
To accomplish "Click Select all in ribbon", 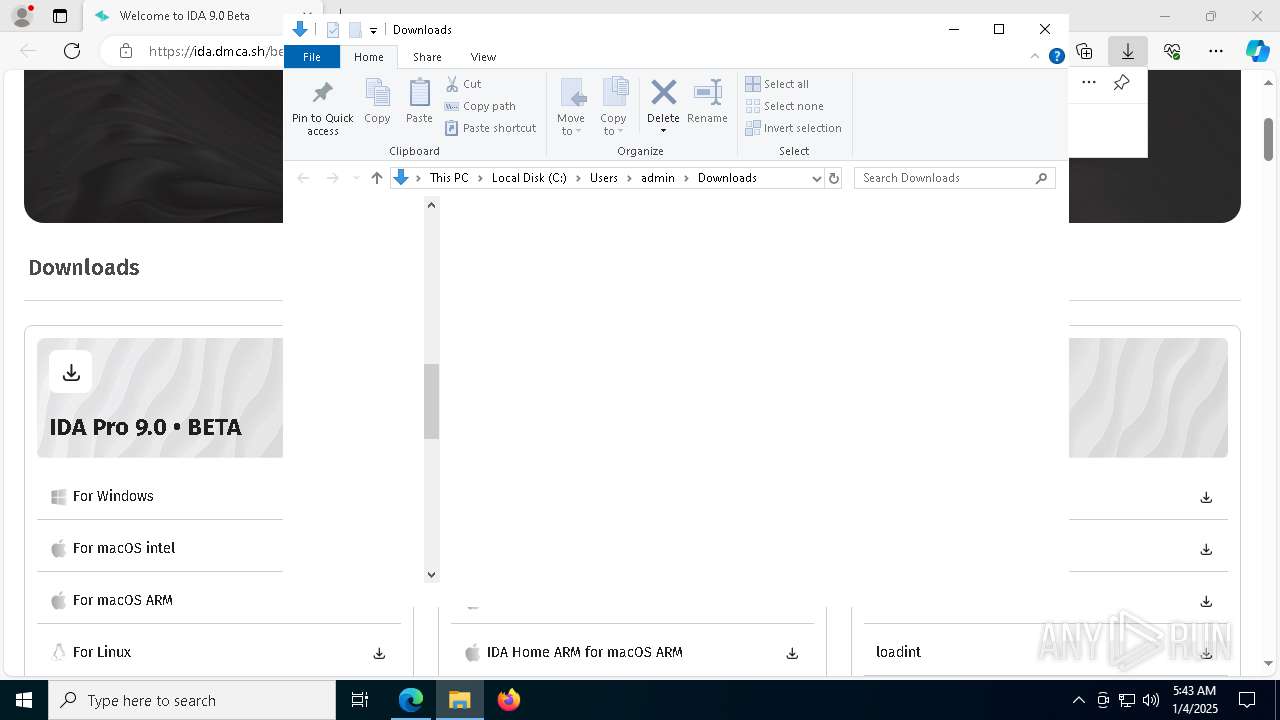I will coord(777,84).
